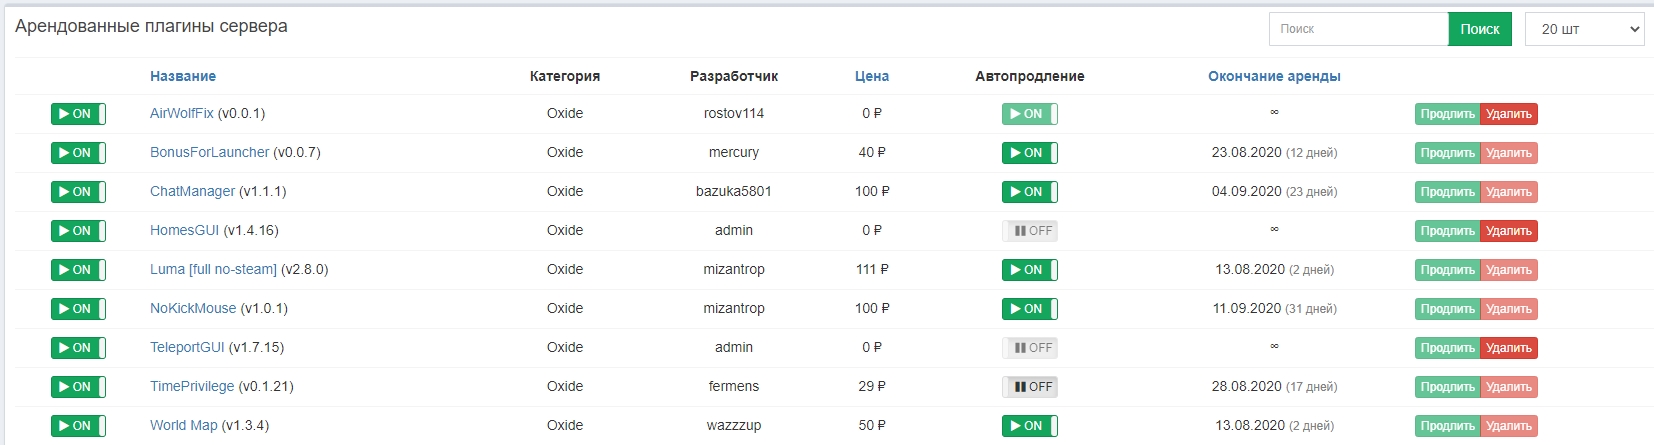Focus the Поиск search input field
The width and height of the screenshot is (1654, 445).
point(1358,29)
